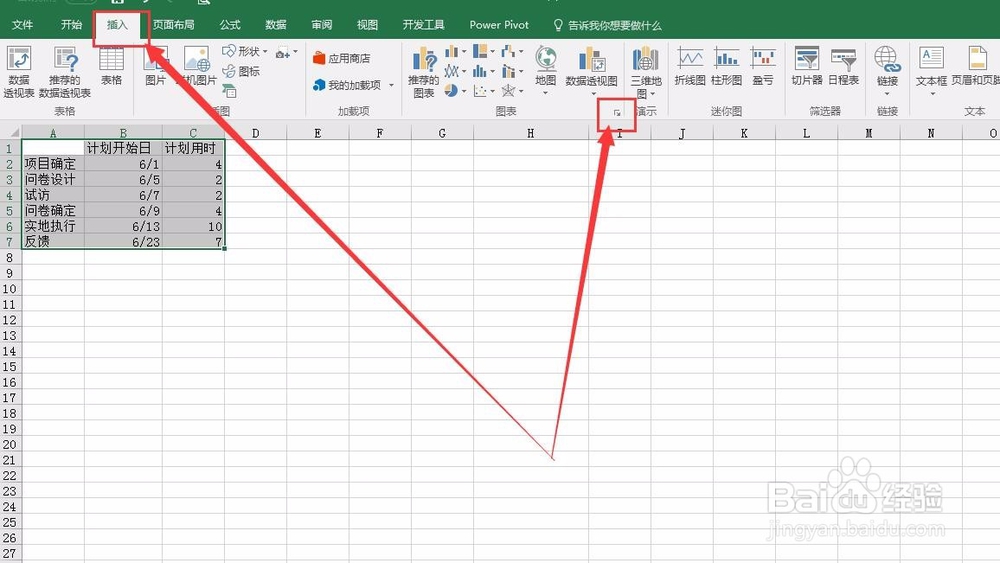Click row header 10

pos(10,289)
